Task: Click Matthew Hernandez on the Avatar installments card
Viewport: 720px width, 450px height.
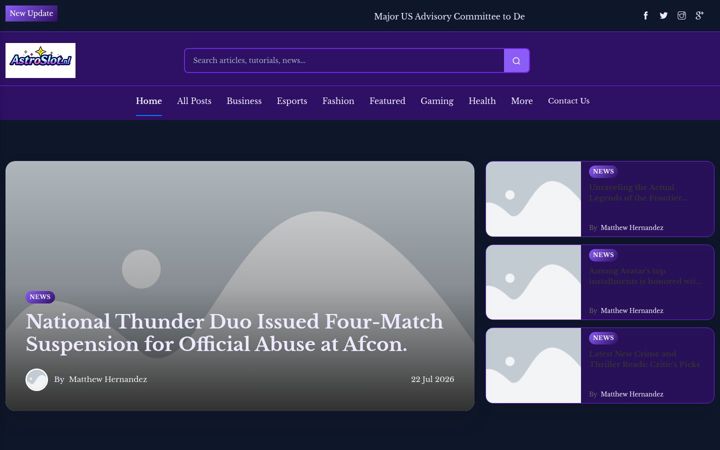Action: click(x=632, y=311)
